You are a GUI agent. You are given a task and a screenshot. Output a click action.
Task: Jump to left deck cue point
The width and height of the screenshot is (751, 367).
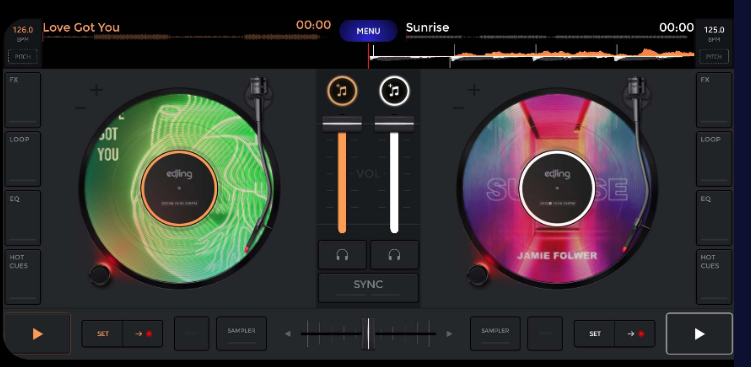point(143,333)
